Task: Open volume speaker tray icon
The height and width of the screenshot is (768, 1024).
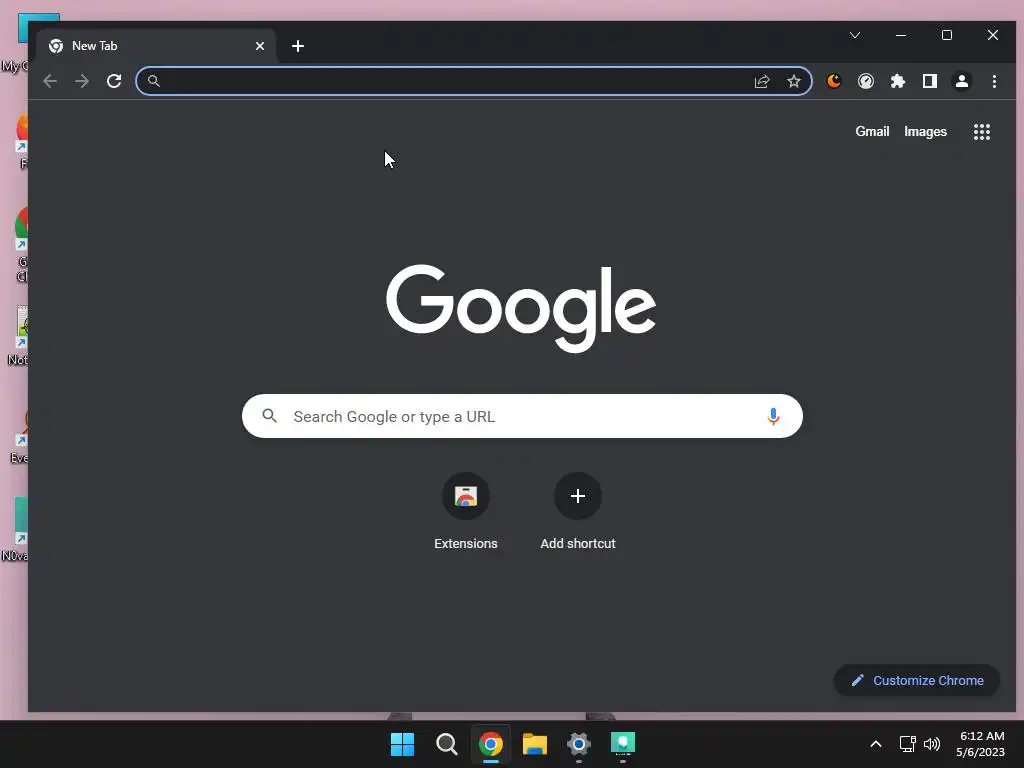Action: 932,744
